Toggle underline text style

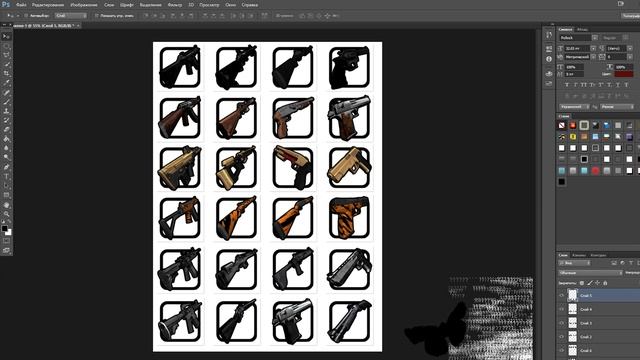pyautogui.click(x=618, y=85)
